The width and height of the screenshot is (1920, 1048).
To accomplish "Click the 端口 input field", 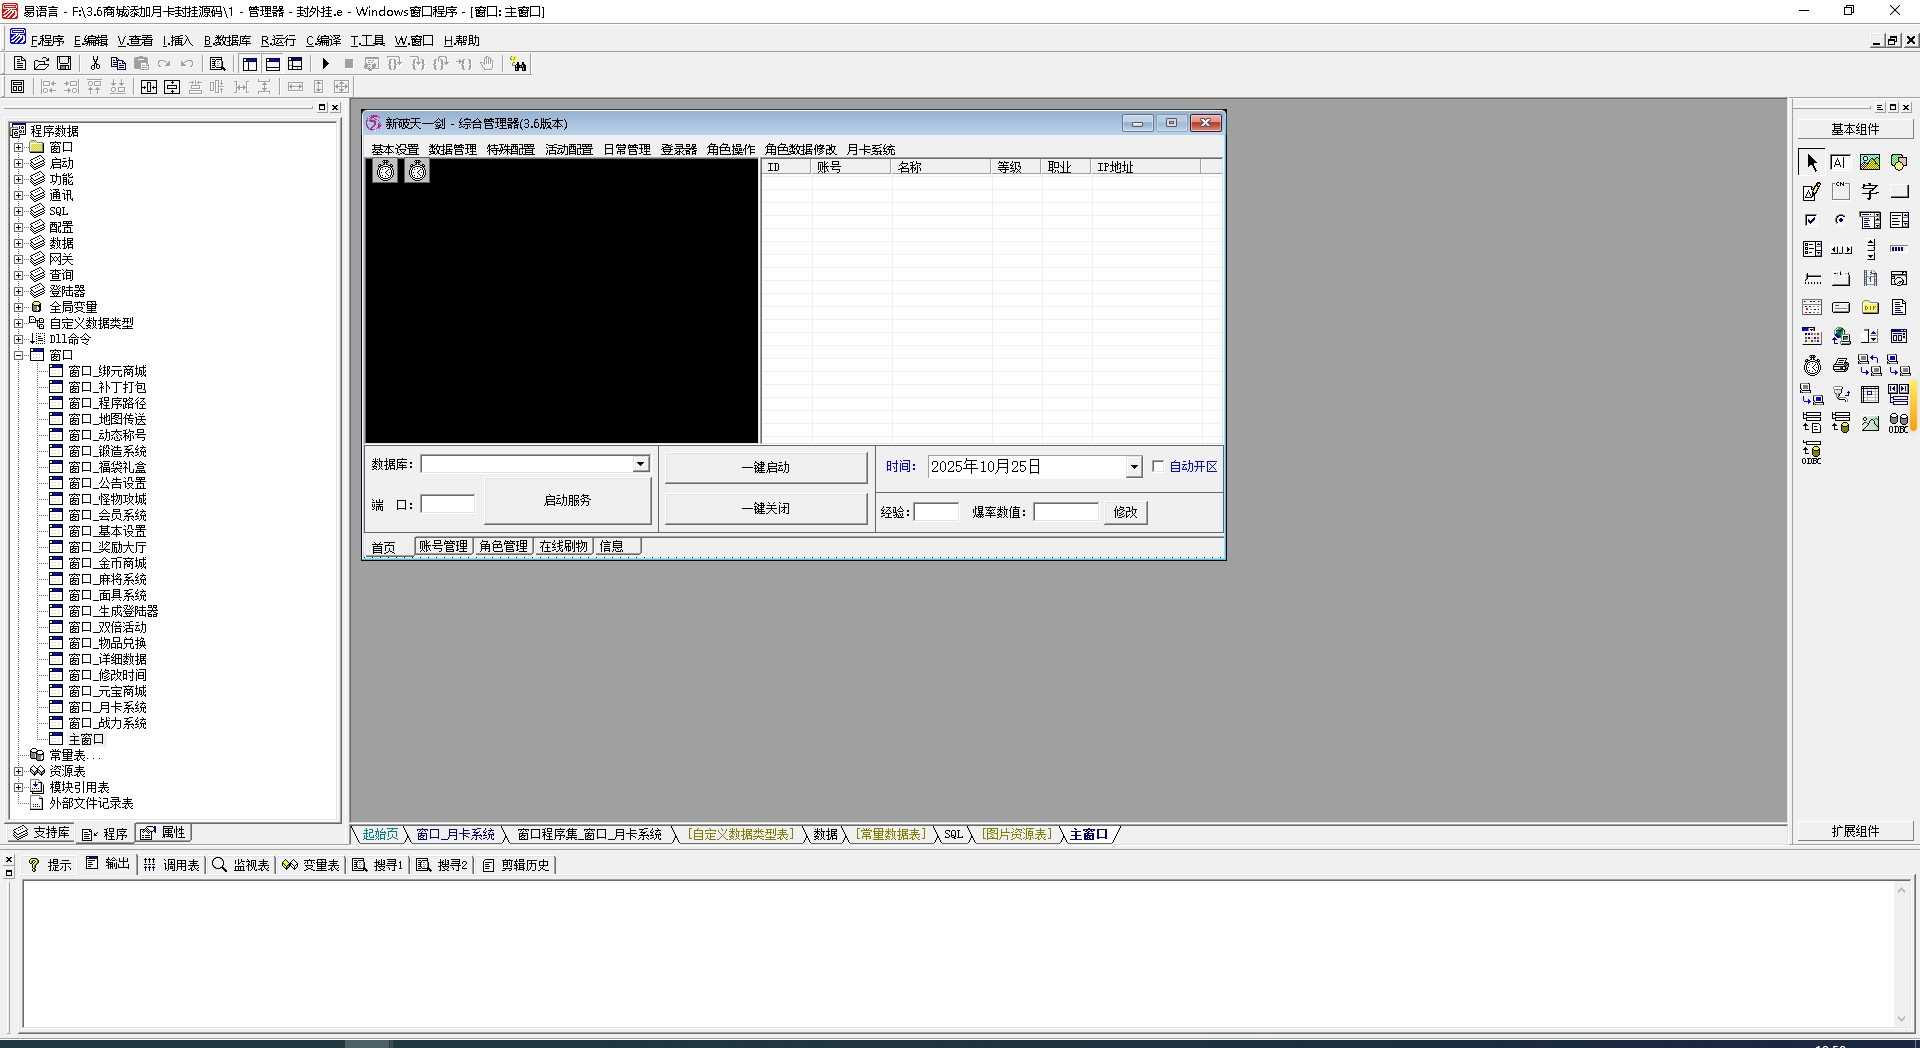I will (447, 505).
